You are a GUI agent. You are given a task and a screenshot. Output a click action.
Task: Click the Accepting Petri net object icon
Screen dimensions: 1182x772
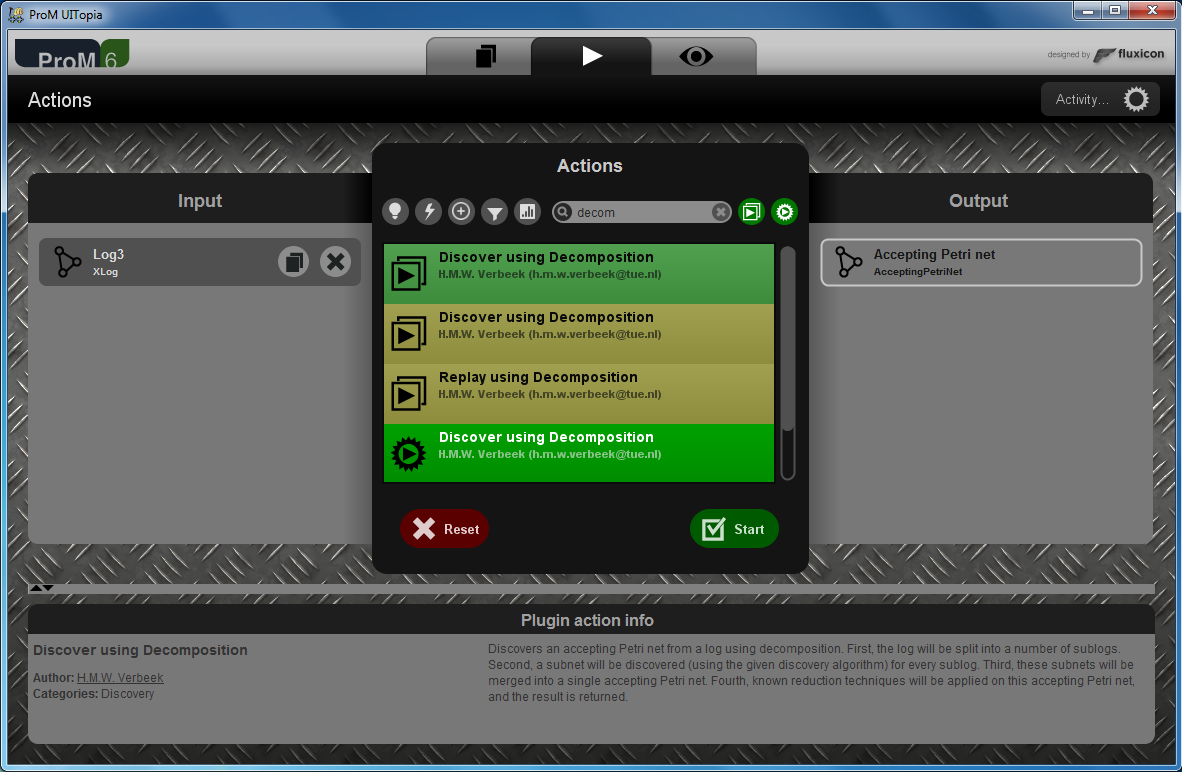849,262
